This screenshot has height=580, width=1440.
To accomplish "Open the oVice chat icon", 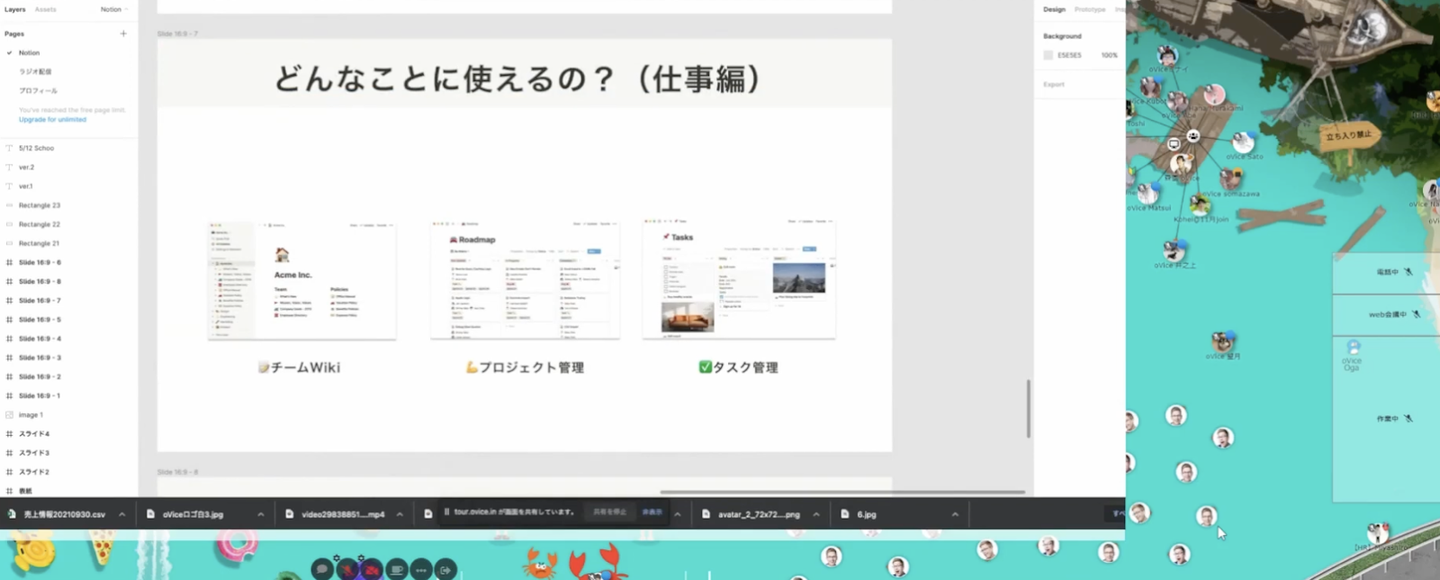I will click(x=322, y=569).
